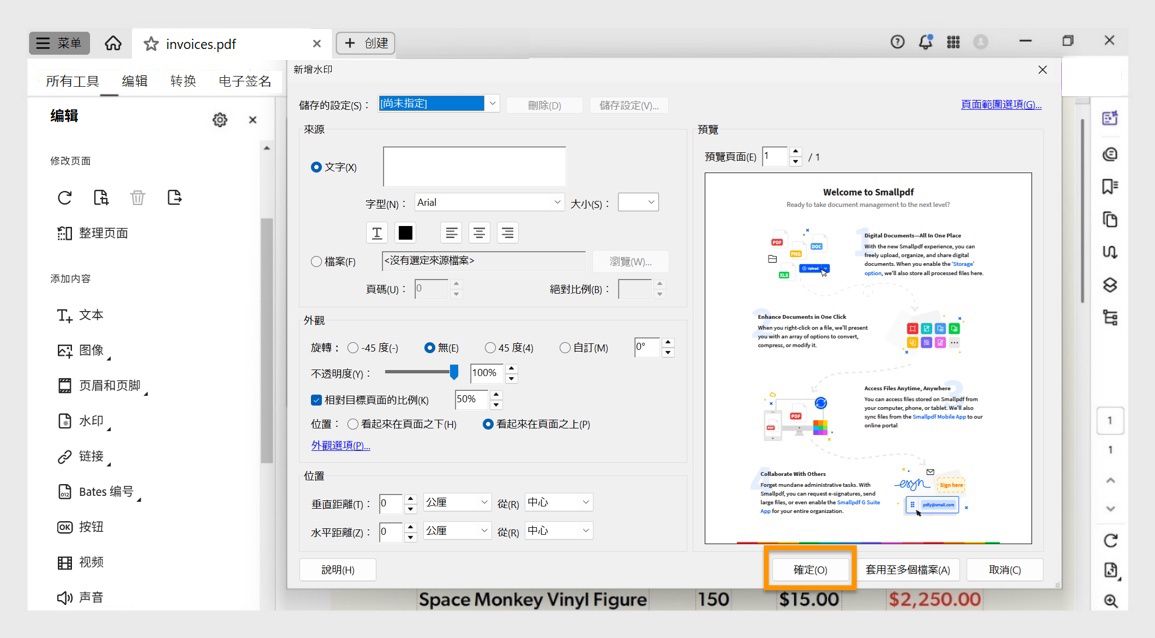Click the zoom magnifier icon on right sidebar
The height and width of the screenshot is (638, 1155).
[x=1110, y=602]
